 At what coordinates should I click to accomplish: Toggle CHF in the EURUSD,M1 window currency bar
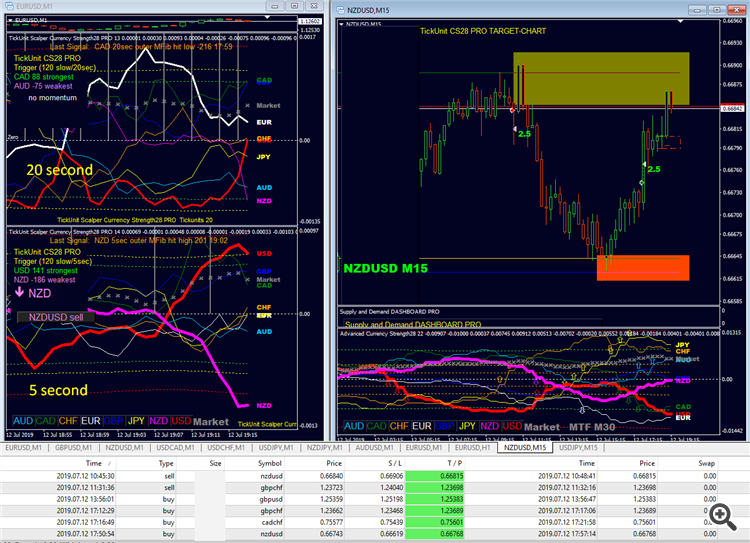tap(68, 421)
